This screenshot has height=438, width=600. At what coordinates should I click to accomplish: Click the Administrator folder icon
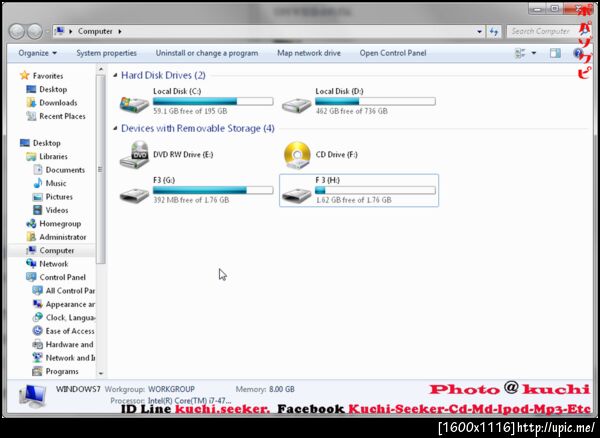tap(31, 237)
